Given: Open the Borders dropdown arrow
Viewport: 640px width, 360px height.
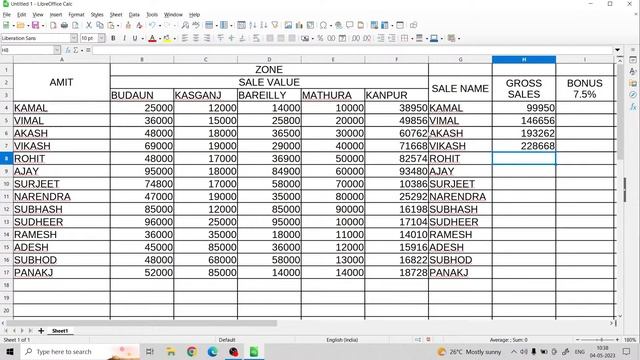Looking at the screenshot, I should (x=412, y=39).
